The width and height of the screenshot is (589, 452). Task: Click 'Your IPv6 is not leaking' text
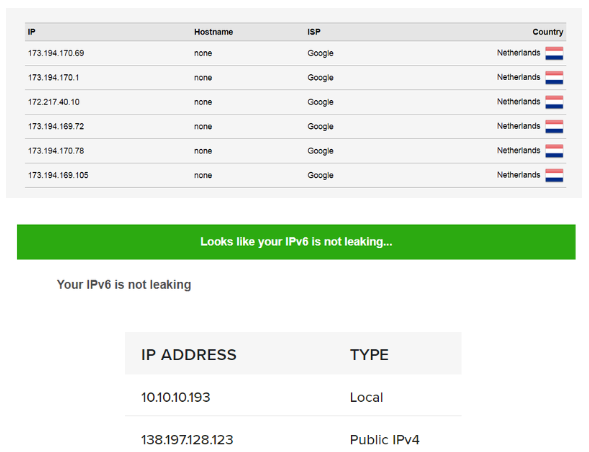(124, 285)
